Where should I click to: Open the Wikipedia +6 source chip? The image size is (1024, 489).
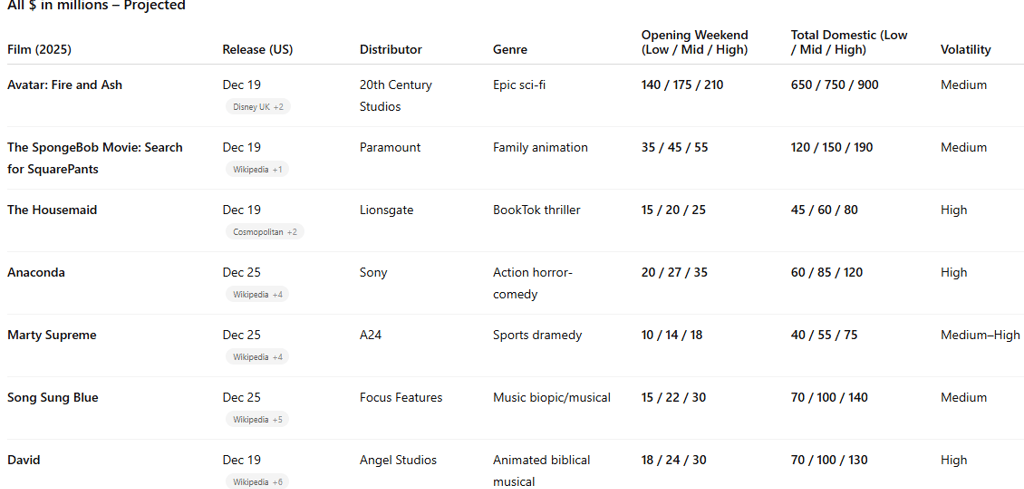(x=257, y=482)
